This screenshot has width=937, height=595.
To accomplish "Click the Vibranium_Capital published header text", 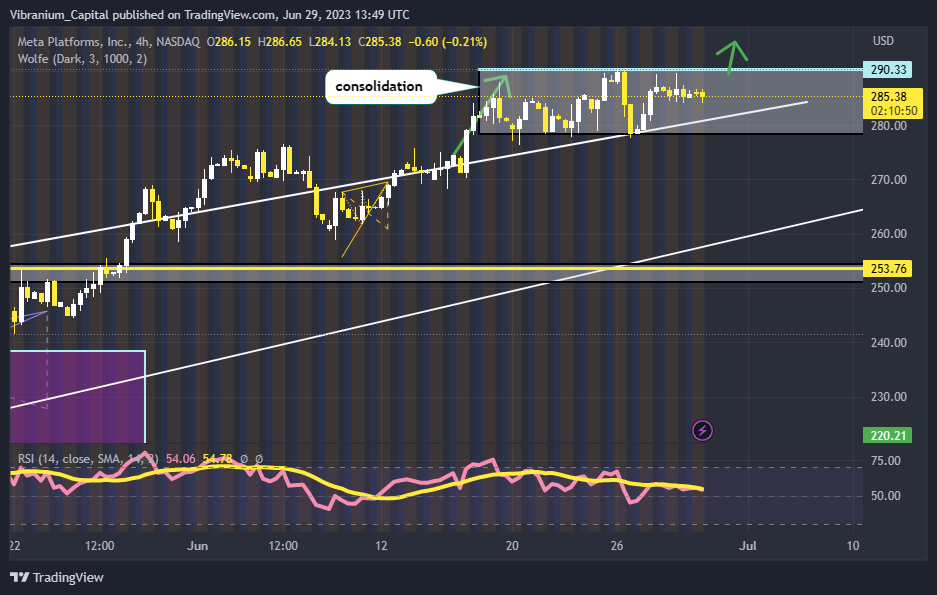I will (x=210, y=14).
